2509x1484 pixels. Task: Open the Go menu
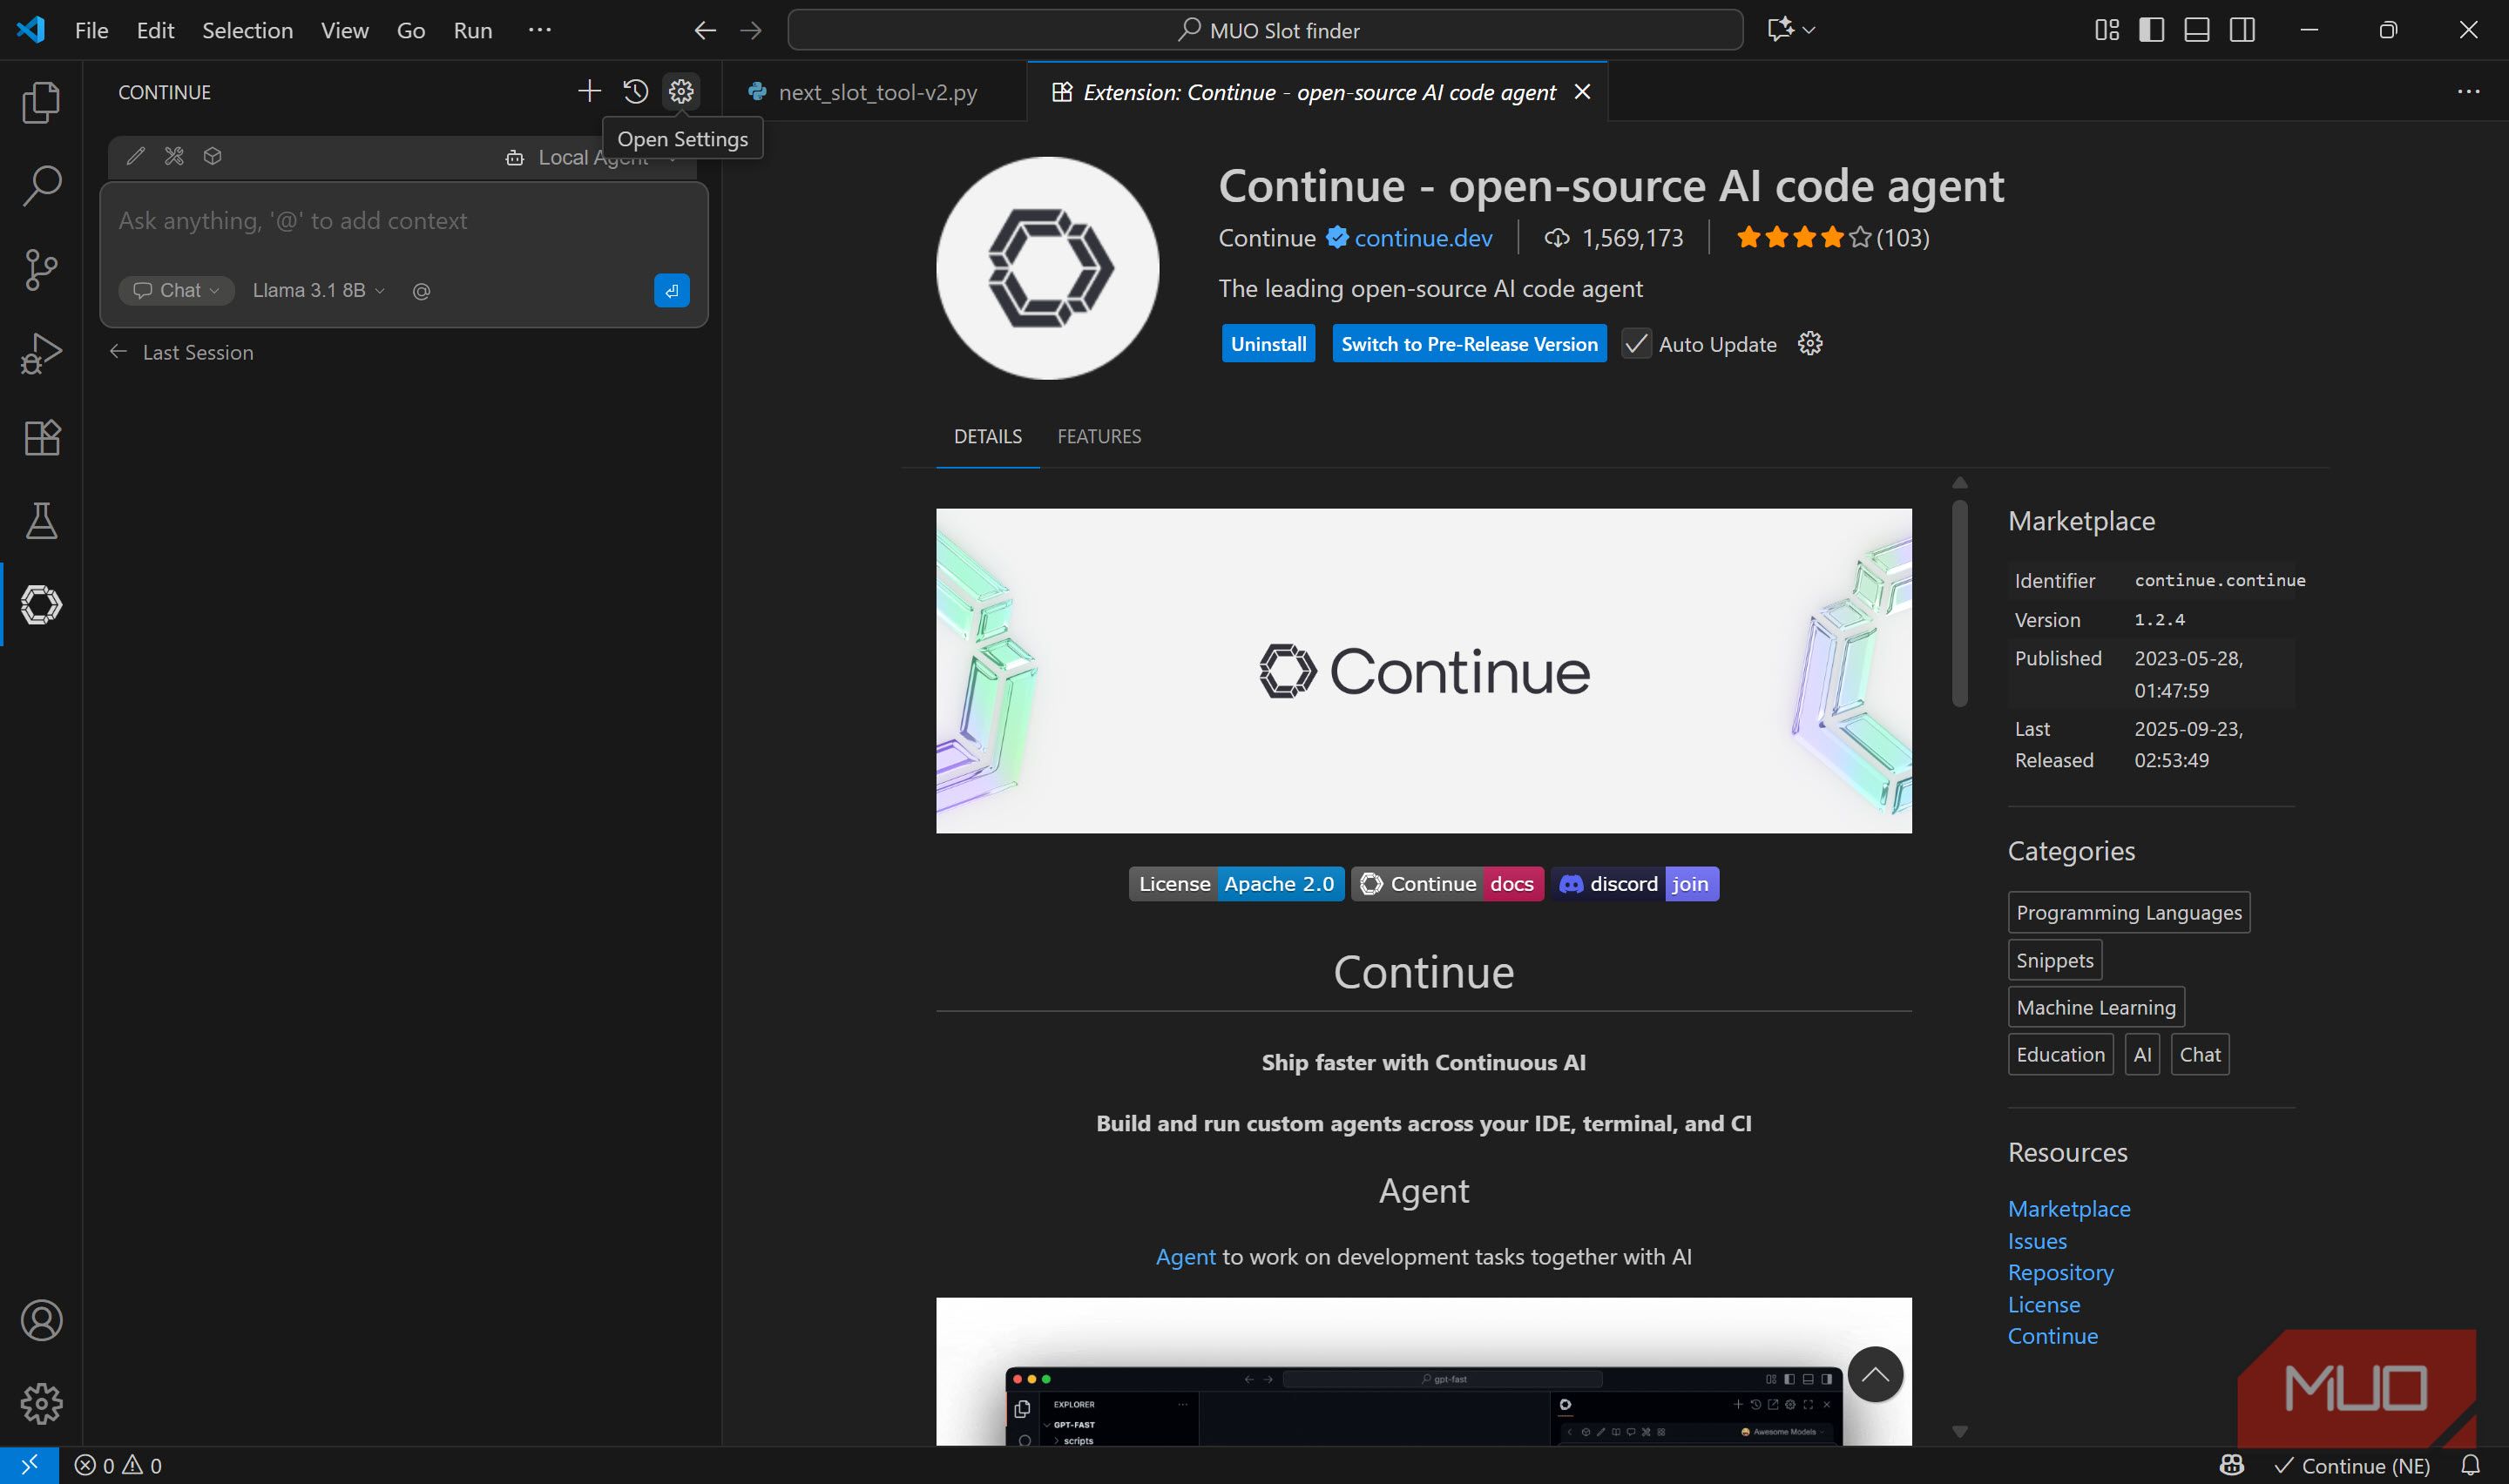pyautogui.click(x=410, y=30)
